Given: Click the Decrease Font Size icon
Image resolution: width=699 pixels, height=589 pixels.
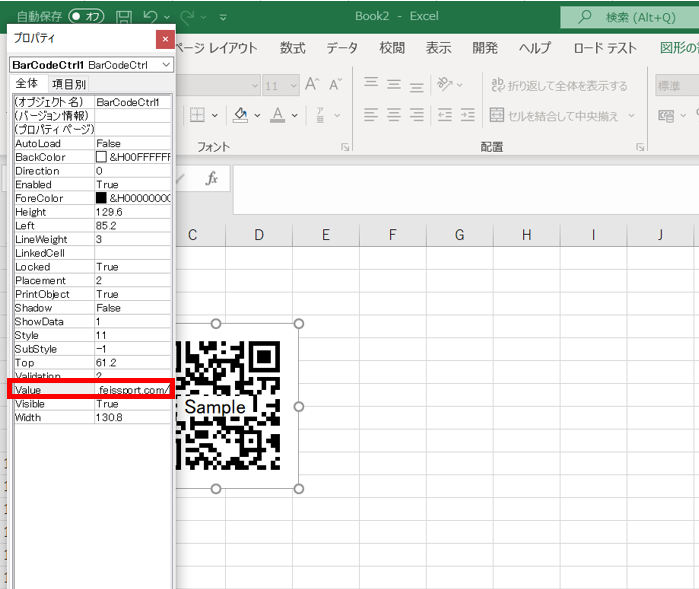Looking at the screenshot, I should pyautogui.click(x=335, y=84).
